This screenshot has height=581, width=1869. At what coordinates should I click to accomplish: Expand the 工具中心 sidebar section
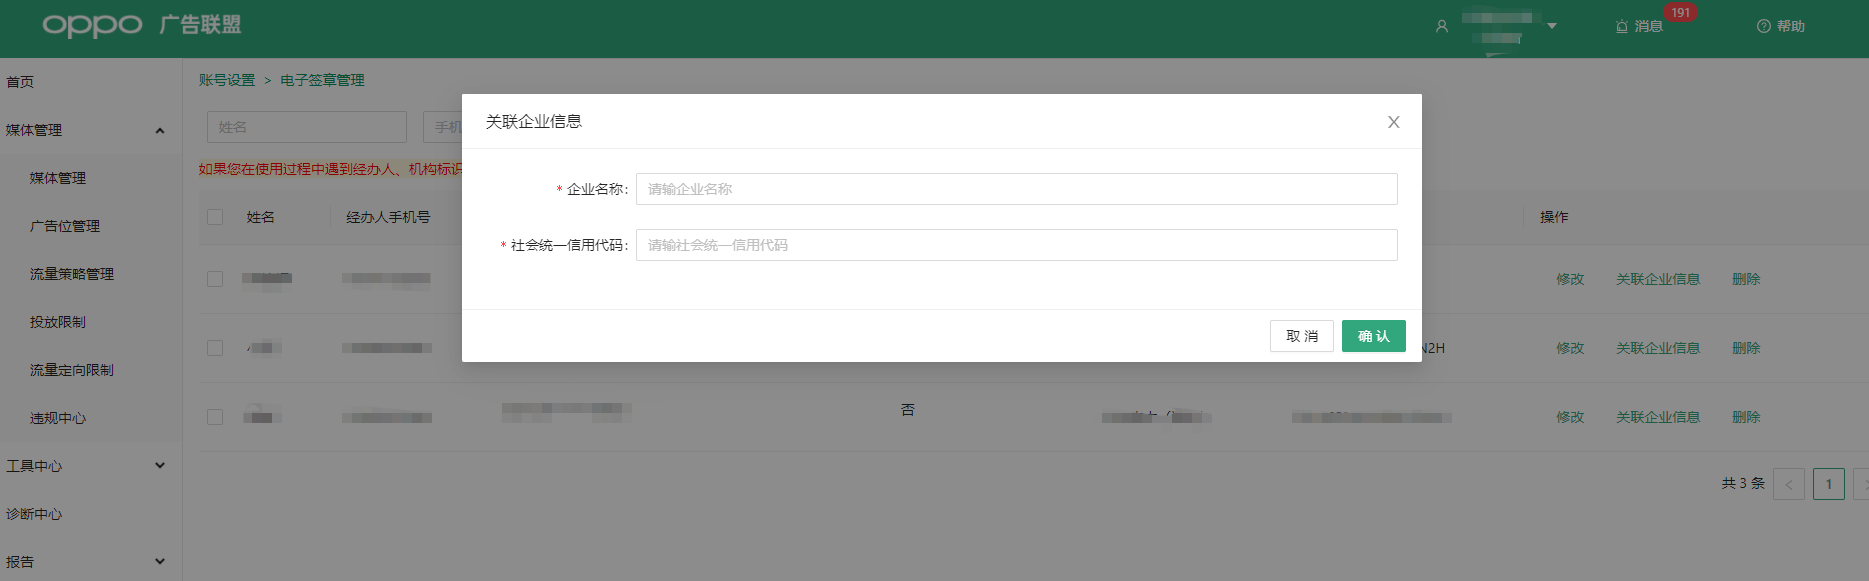pos(160,466)
